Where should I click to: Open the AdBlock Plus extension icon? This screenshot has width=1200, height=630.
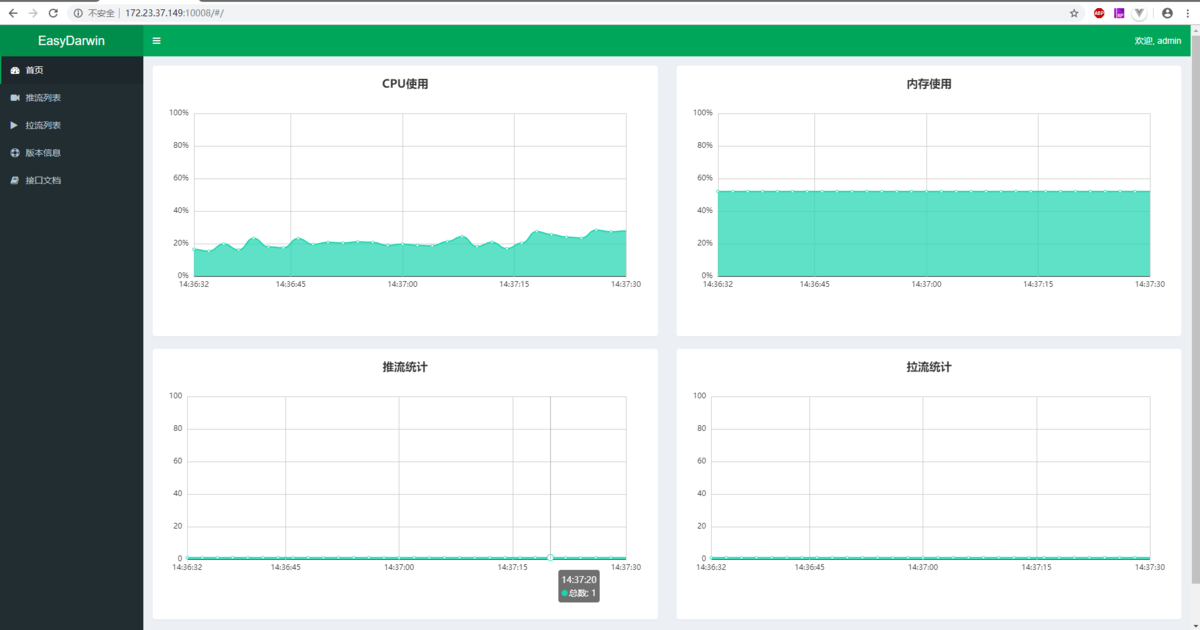point(1099,13)
